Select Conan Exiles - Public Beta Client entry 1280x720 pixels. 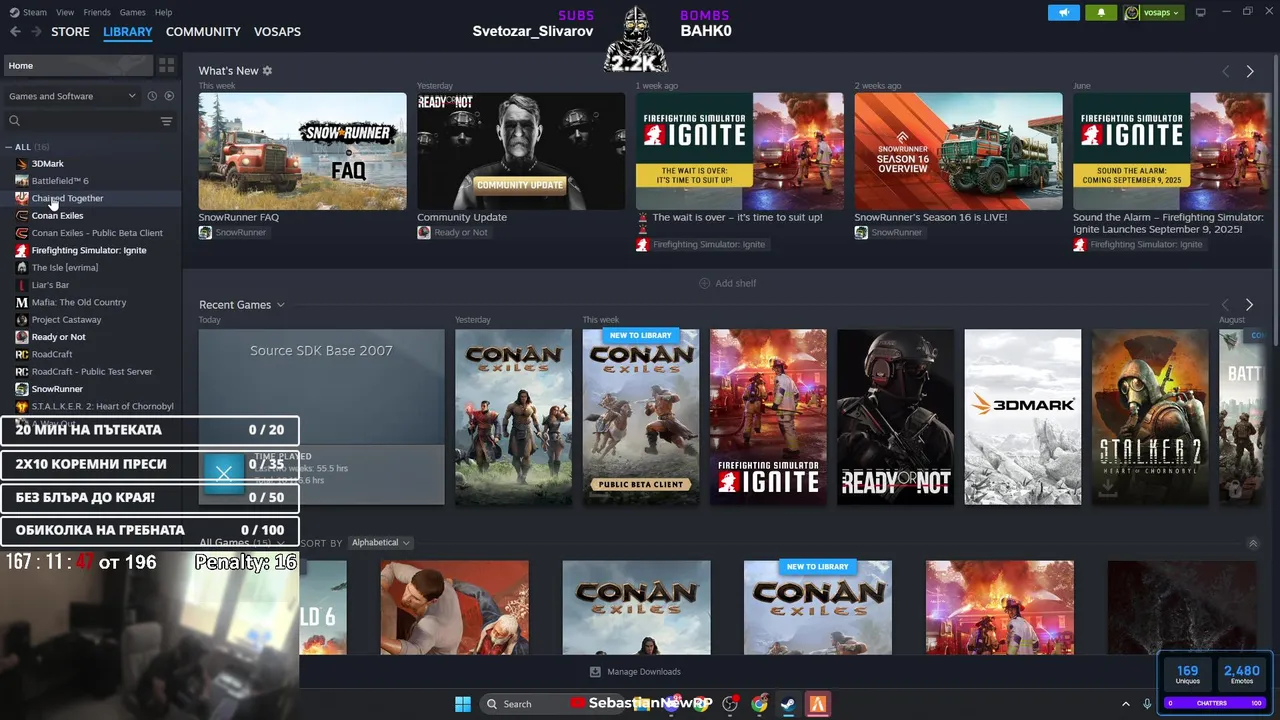click(97, 233)
